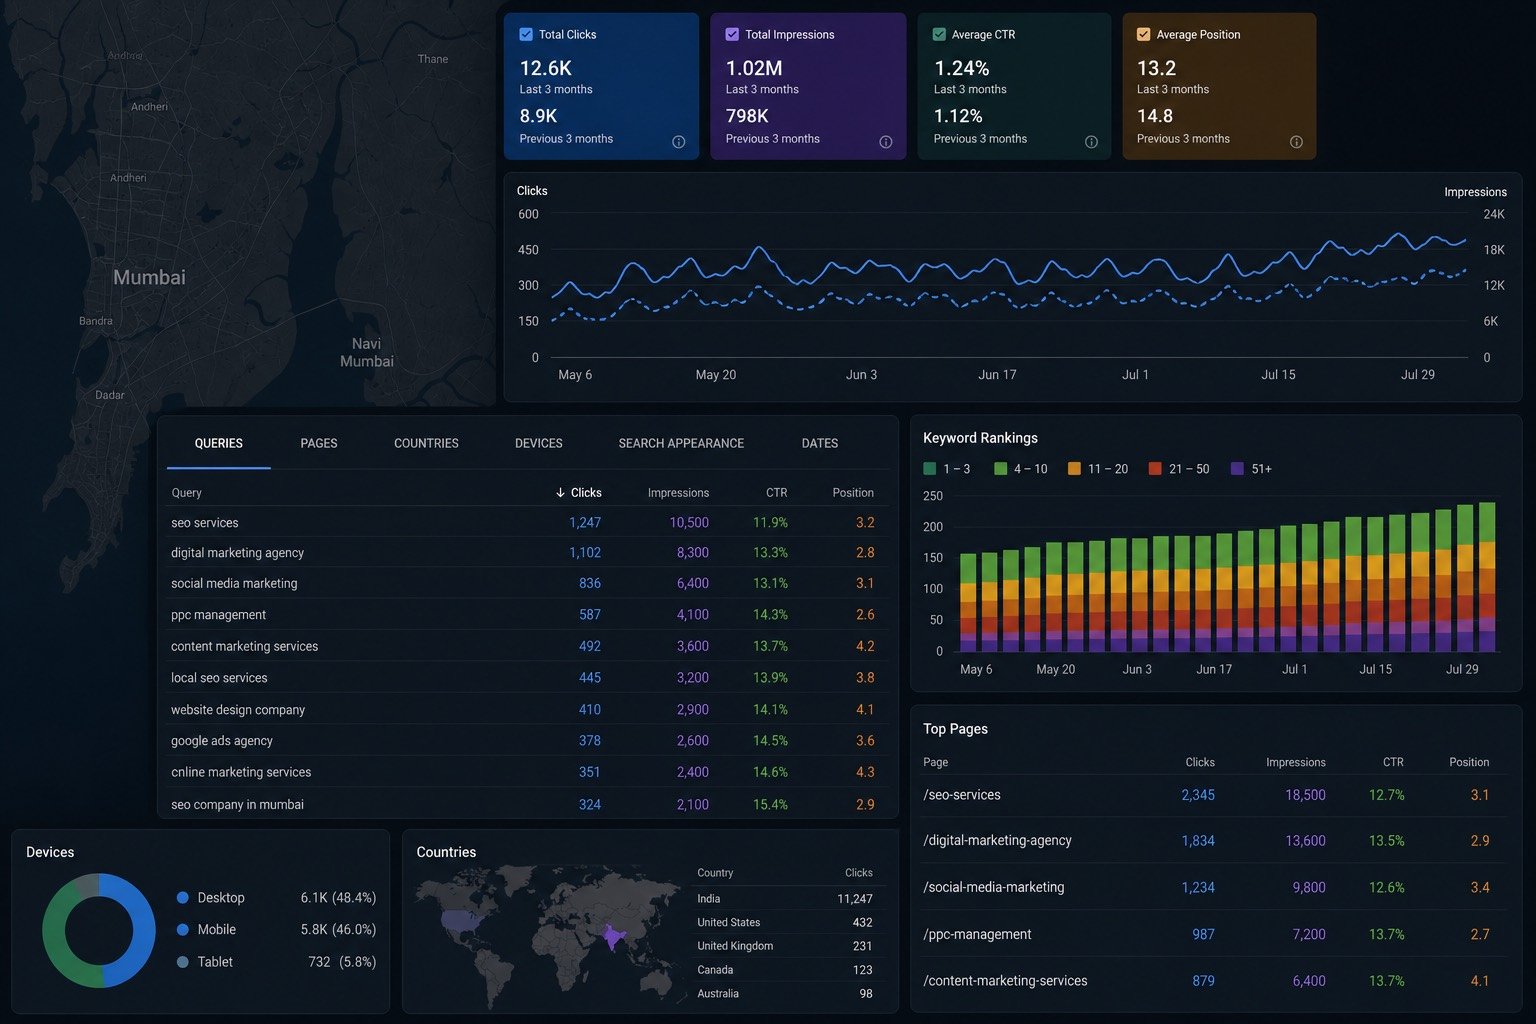The image size is (1536, 1024).
Task: Click info icon on Total Clicks card
Action: 679,142
